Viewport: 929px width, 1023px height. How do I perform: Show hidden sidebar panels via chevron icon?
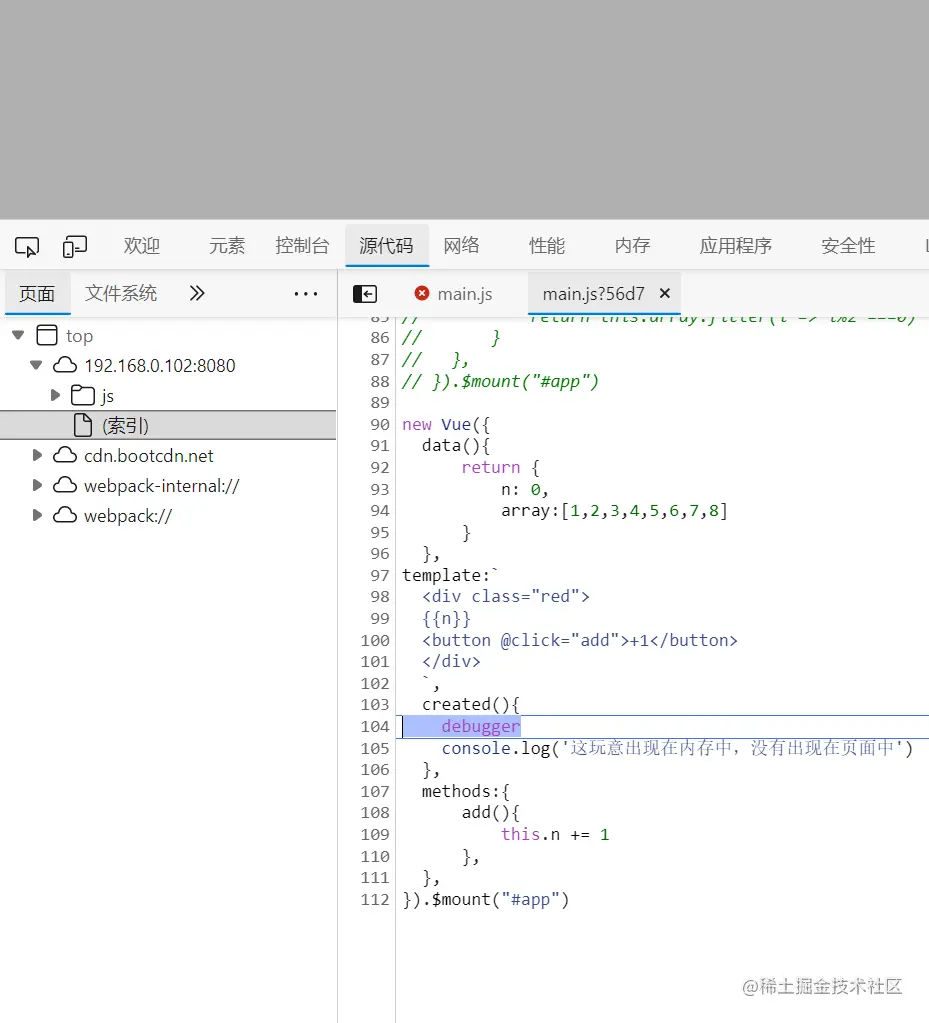click(196, 293)
